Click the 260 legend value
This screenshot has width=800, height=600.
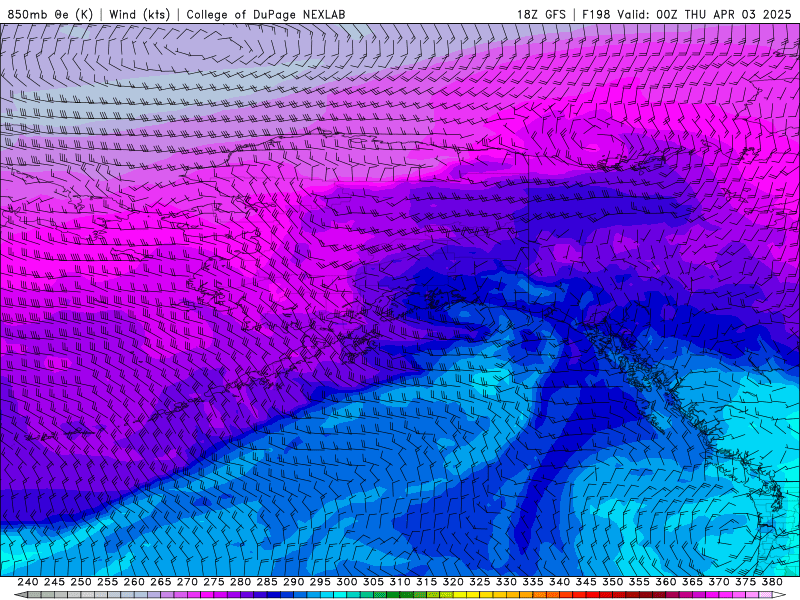point(134,582)
